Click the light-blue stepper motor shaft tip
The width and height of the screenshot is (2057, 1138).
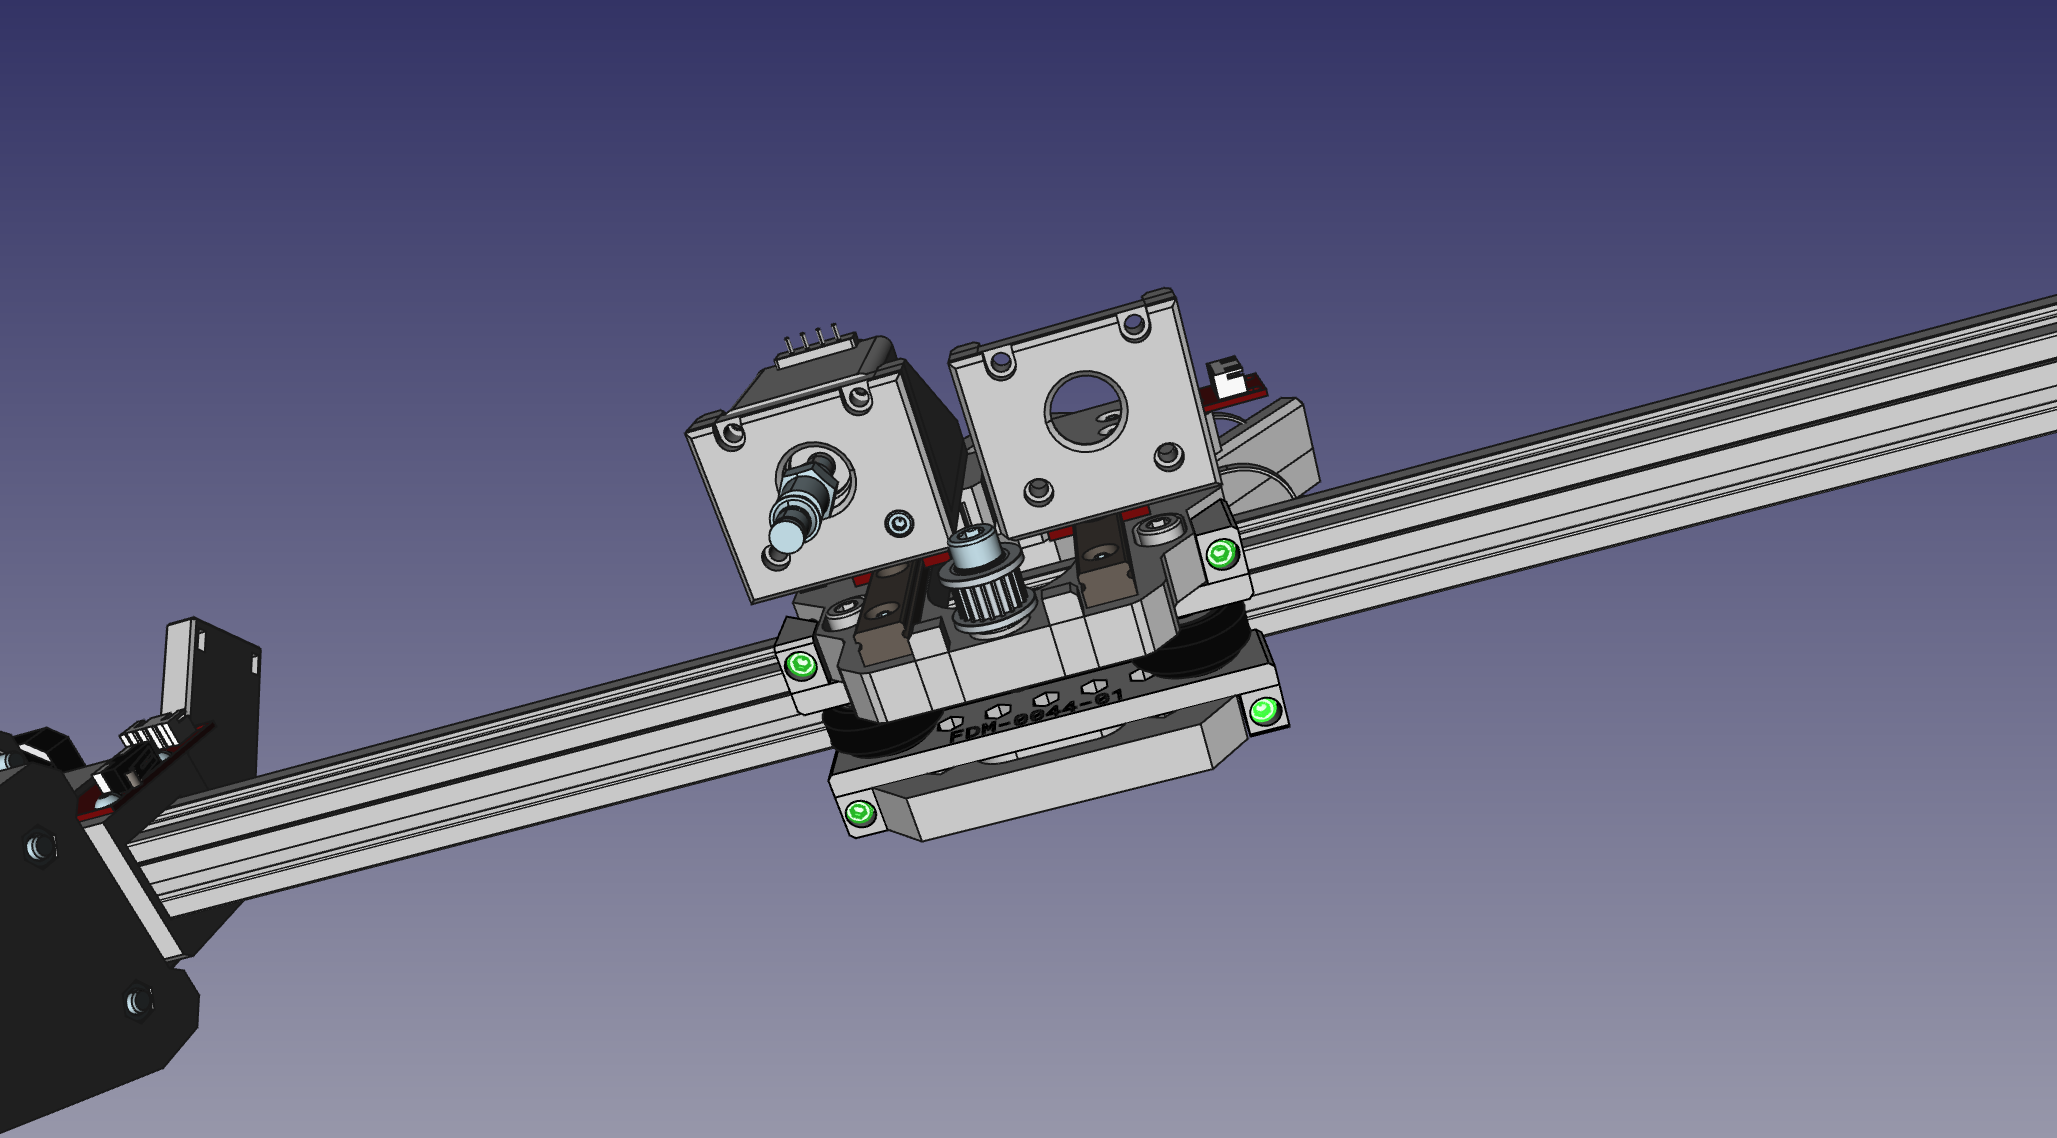point(785,539)
